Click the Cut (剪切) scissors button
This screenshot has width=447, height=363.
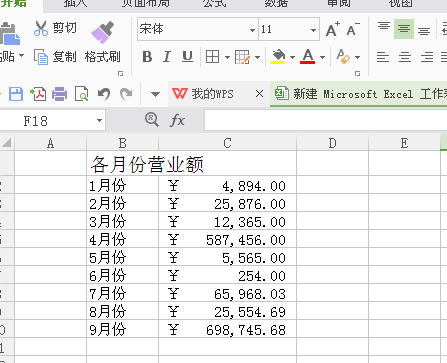click(x=55, y=28)
